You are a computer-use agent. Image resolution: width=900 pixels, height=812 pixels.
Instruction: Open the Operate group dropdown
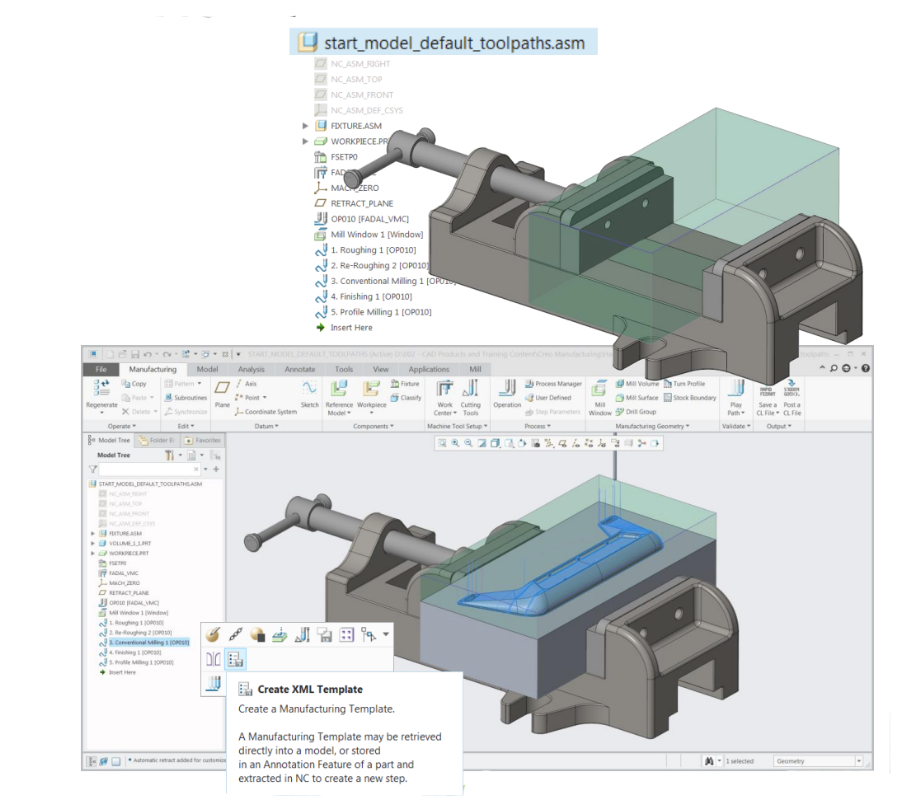[x=122, y=426]
